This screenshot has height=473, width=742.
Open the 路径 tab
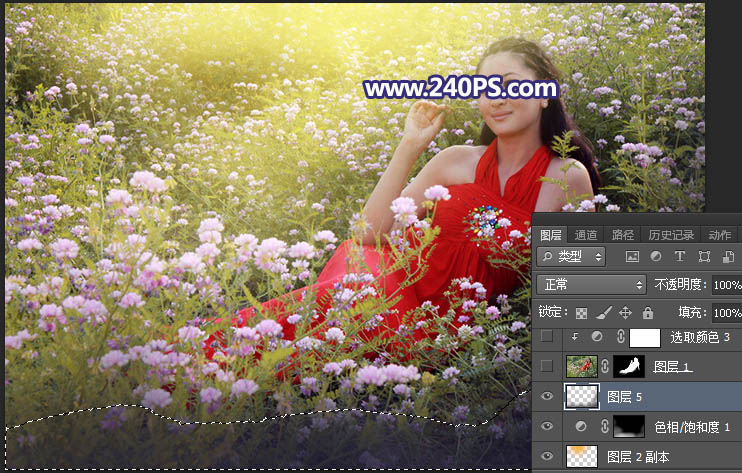point(623,235)
